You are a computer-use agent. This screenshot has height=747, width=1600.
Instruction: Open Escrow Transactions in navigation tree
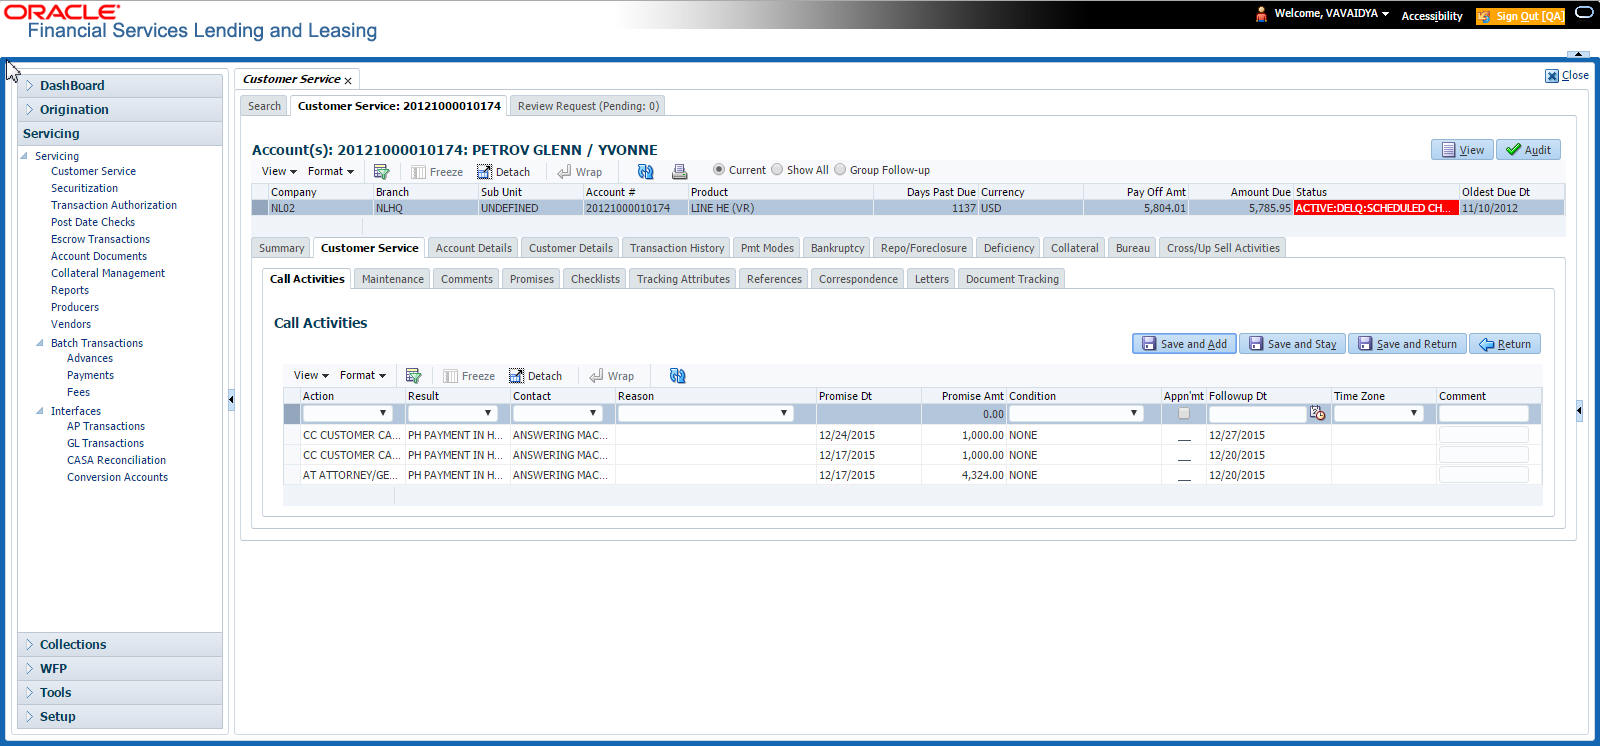[100, 239]
